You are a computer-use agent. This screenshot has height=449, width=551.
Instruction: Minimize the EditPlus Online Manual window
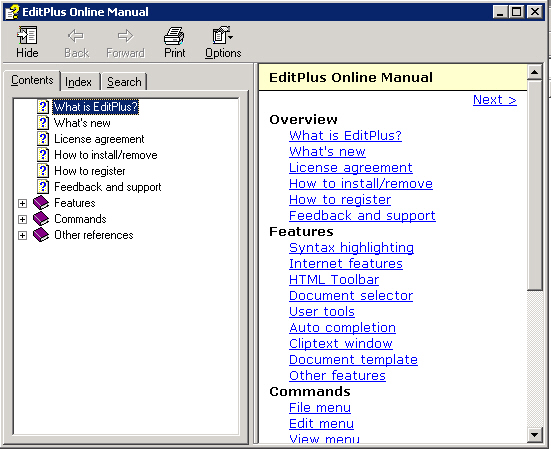[x=500, y=12]
